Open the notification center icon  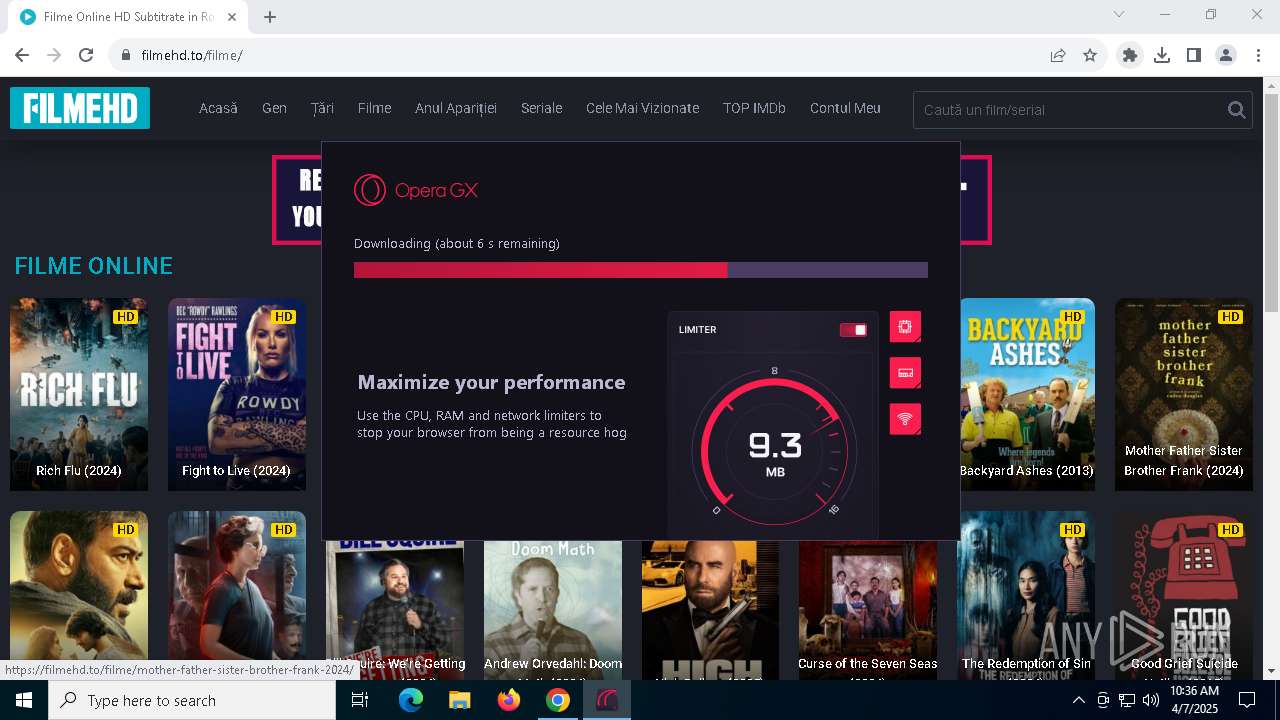tap(1247, 700)
